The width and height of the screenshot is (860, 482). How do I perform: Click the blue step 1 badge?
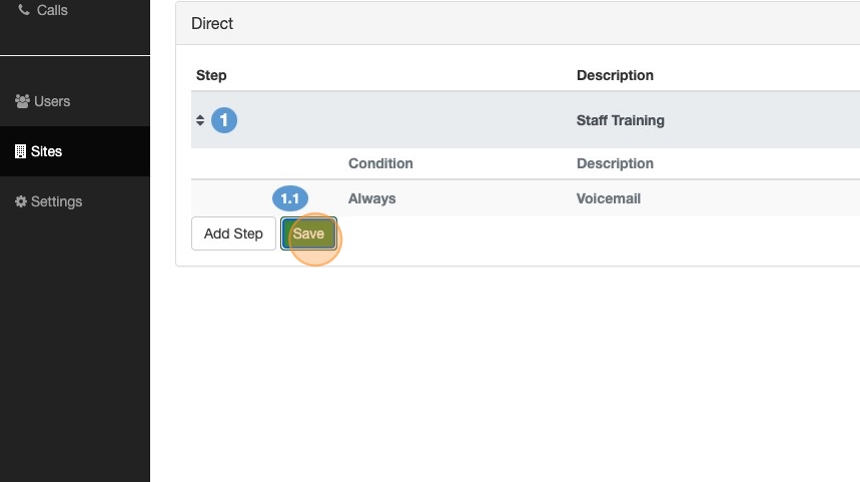224,120
